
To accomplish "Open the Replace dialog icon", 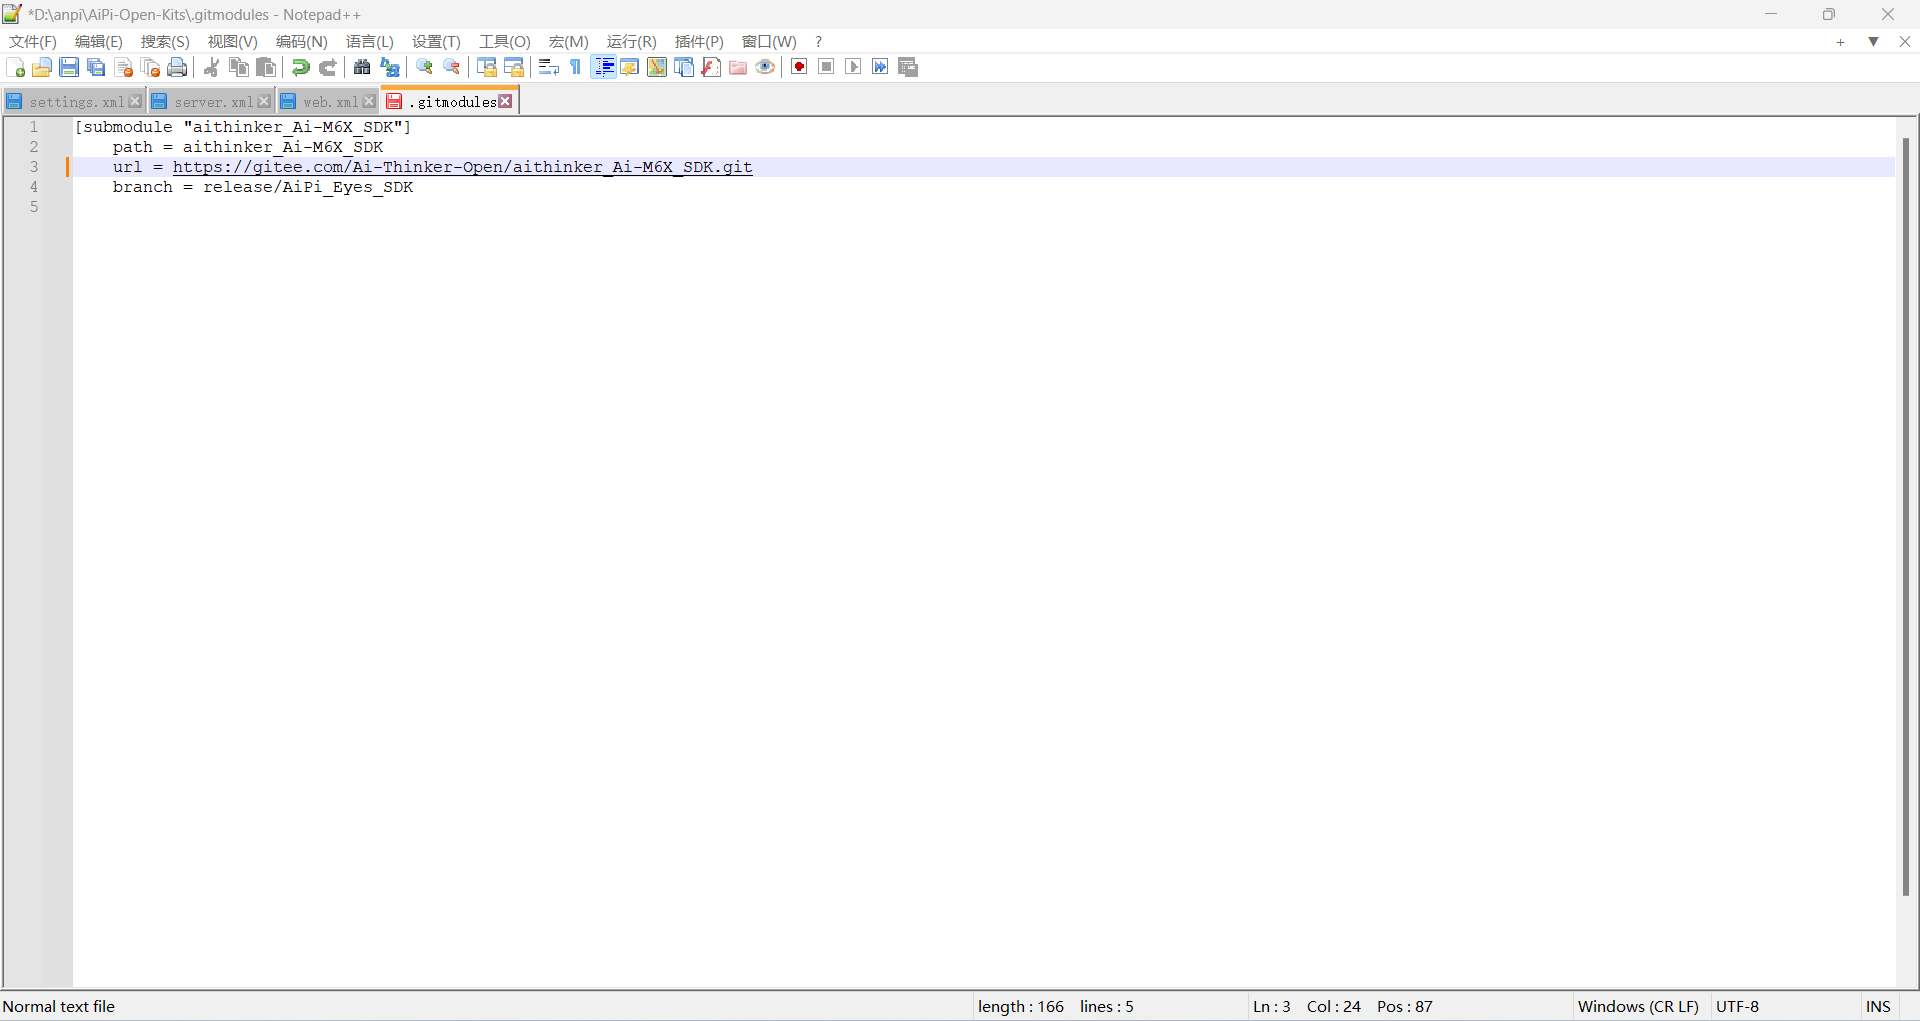I will coord(389,67).
